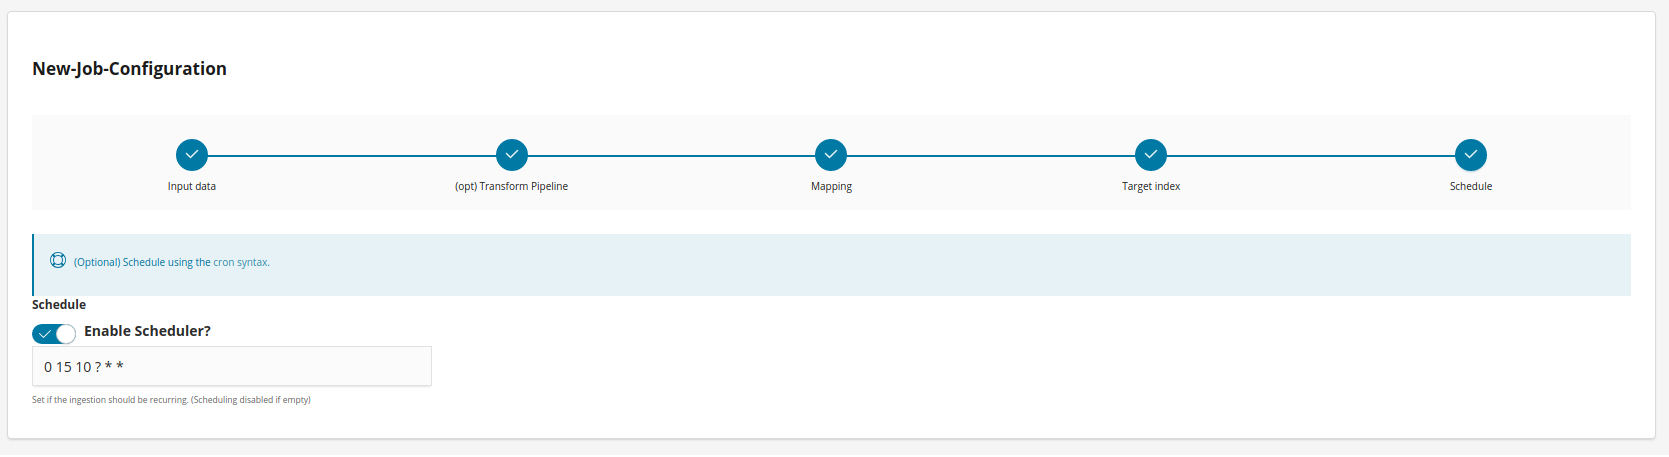
Task: Click the "(Optional) Schedule using the" banner text
Action: pos(142,263)
